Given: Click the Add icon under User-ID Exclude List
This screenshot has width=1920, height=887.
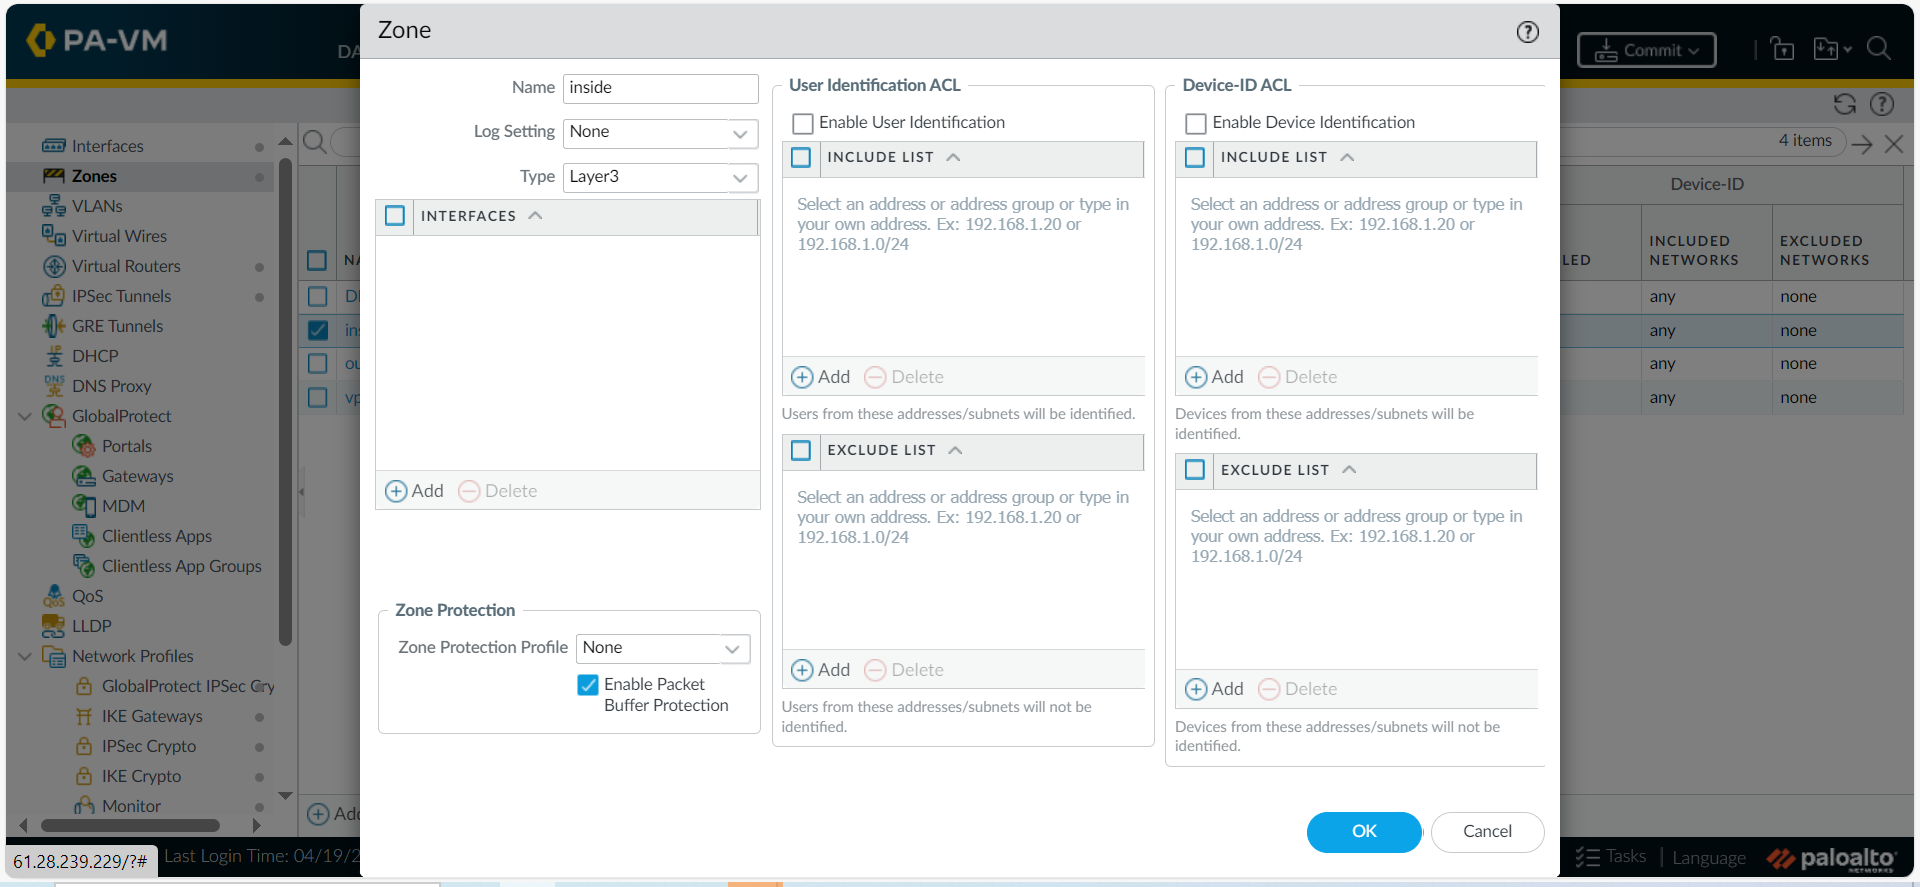Looking at the screenshot, I should pos(802,670).
